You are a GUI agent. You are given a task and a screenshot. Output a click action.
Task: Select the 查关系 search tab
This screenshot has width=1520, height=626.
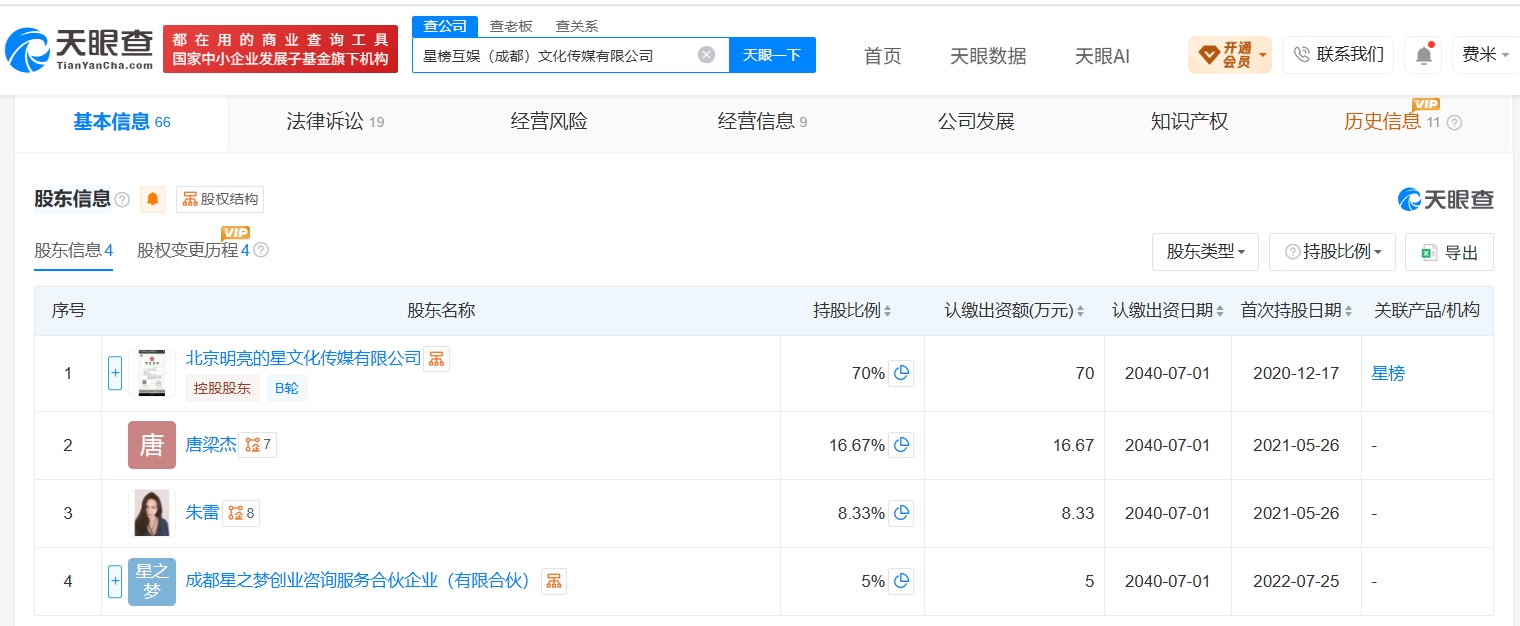577,26
